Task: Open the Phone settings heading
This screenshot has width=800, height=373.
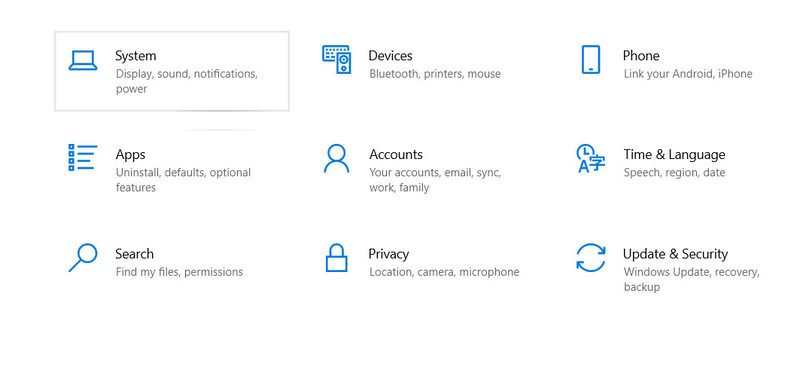Action: (641, 56)
